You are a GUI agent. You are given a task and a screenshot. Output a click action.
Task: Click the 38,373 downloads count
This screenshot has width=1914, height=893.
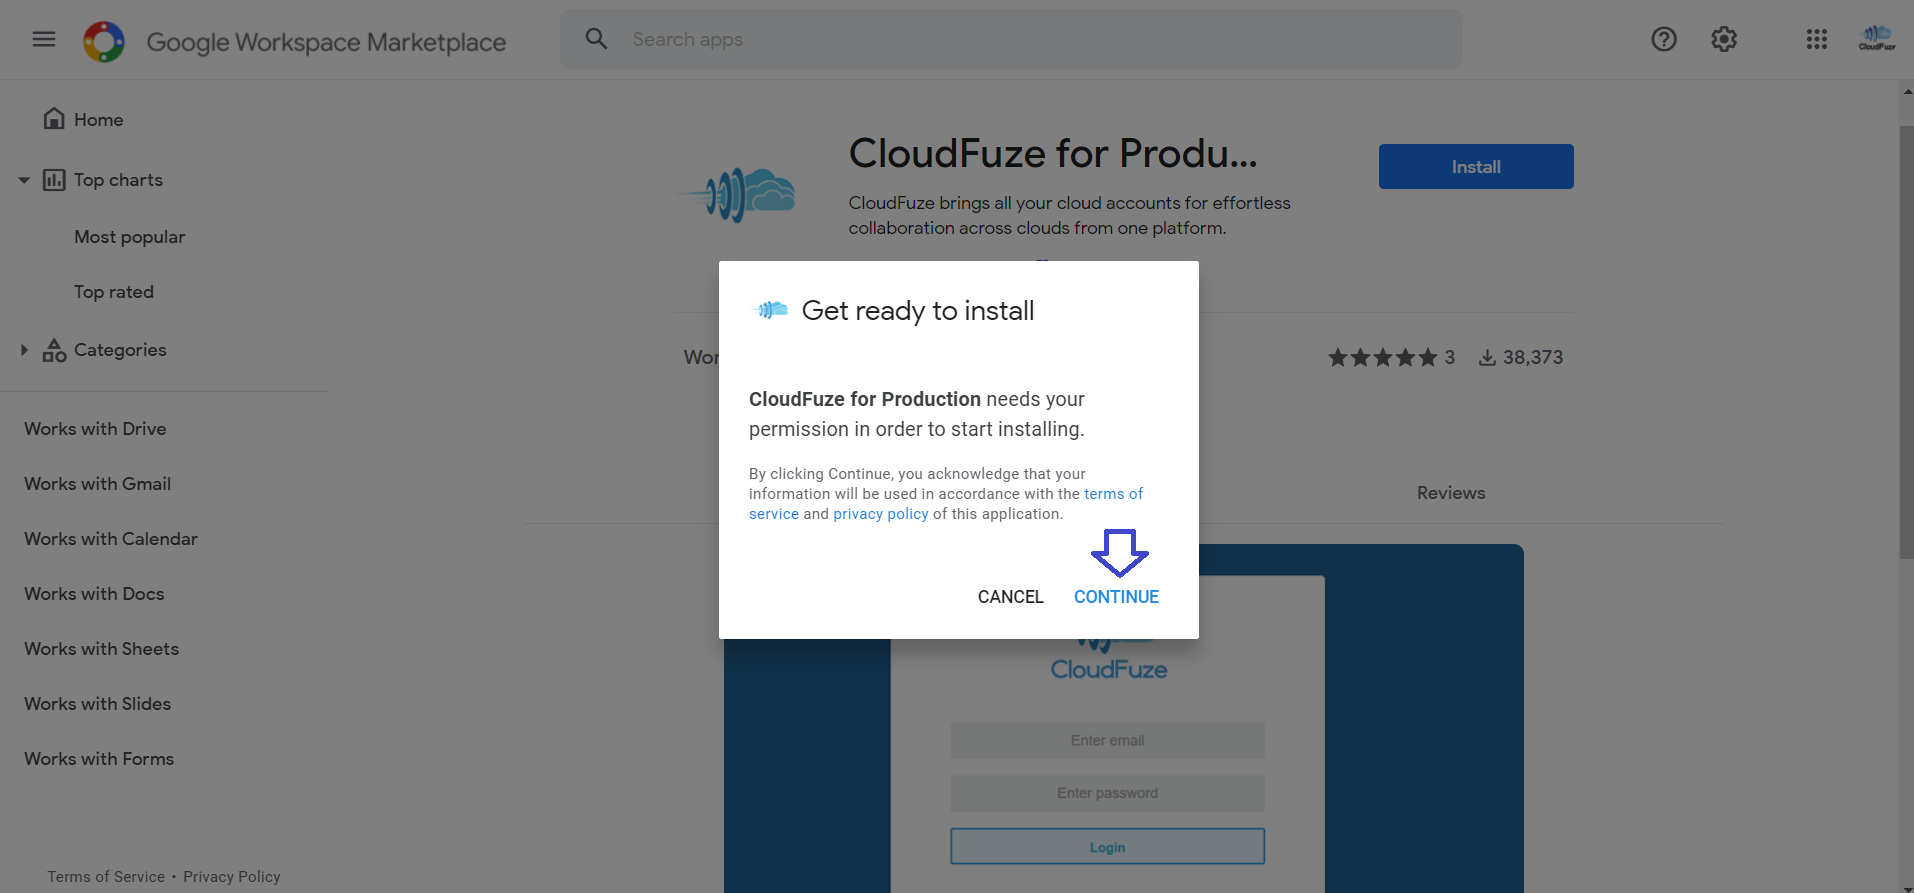(x=1532, y=358)
